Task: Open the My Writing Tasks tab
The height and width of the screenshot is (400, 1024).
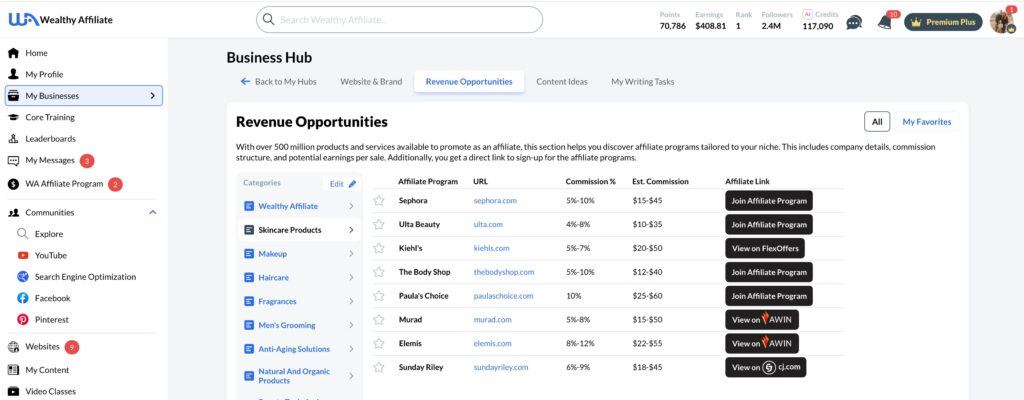Action: coord(643,82)
